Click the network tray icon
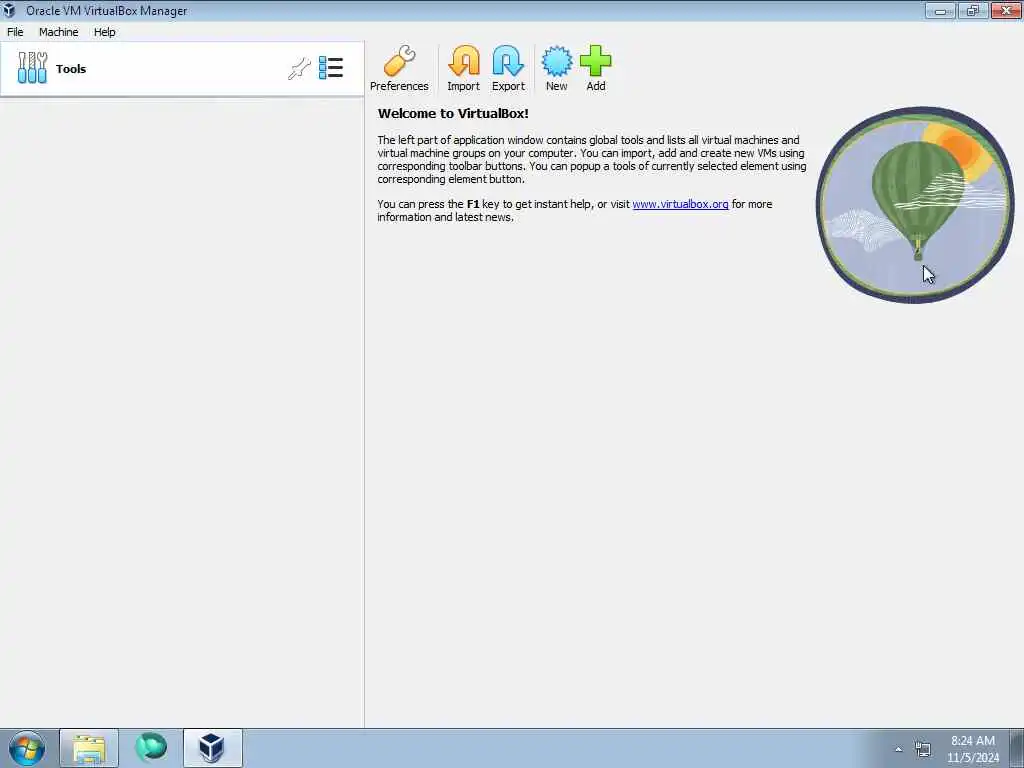The height and width of the screenshot is (768, 1024). (923, 749)
